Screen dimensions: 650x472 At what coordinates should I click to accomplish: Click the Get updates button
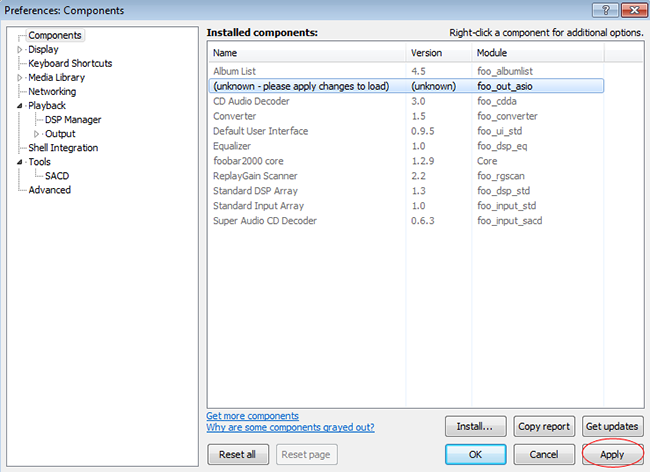pos(612,426)
